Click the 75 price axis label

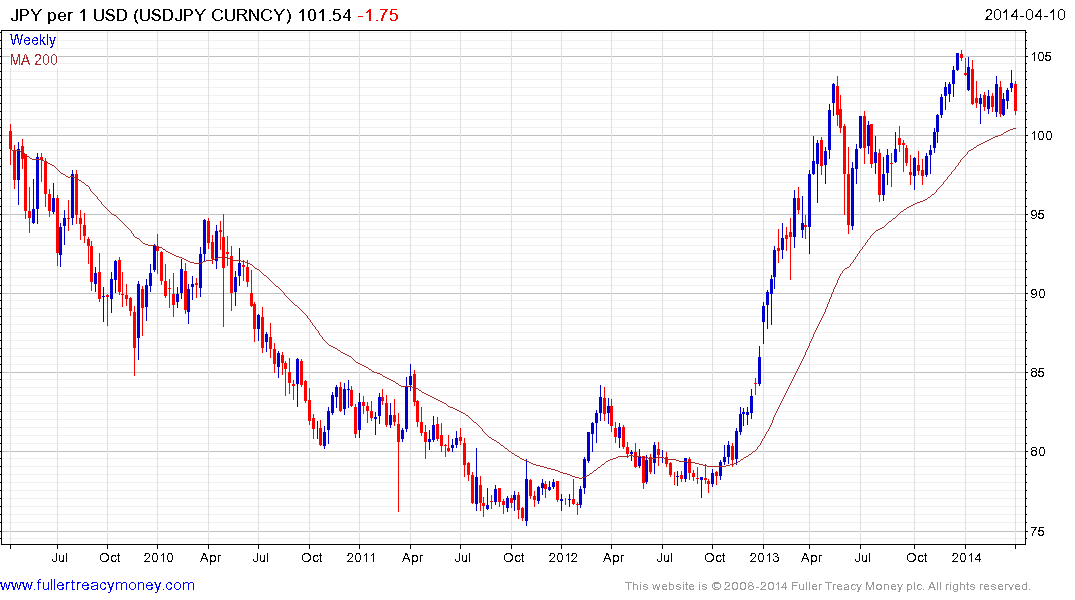(x=1038, y=531)
